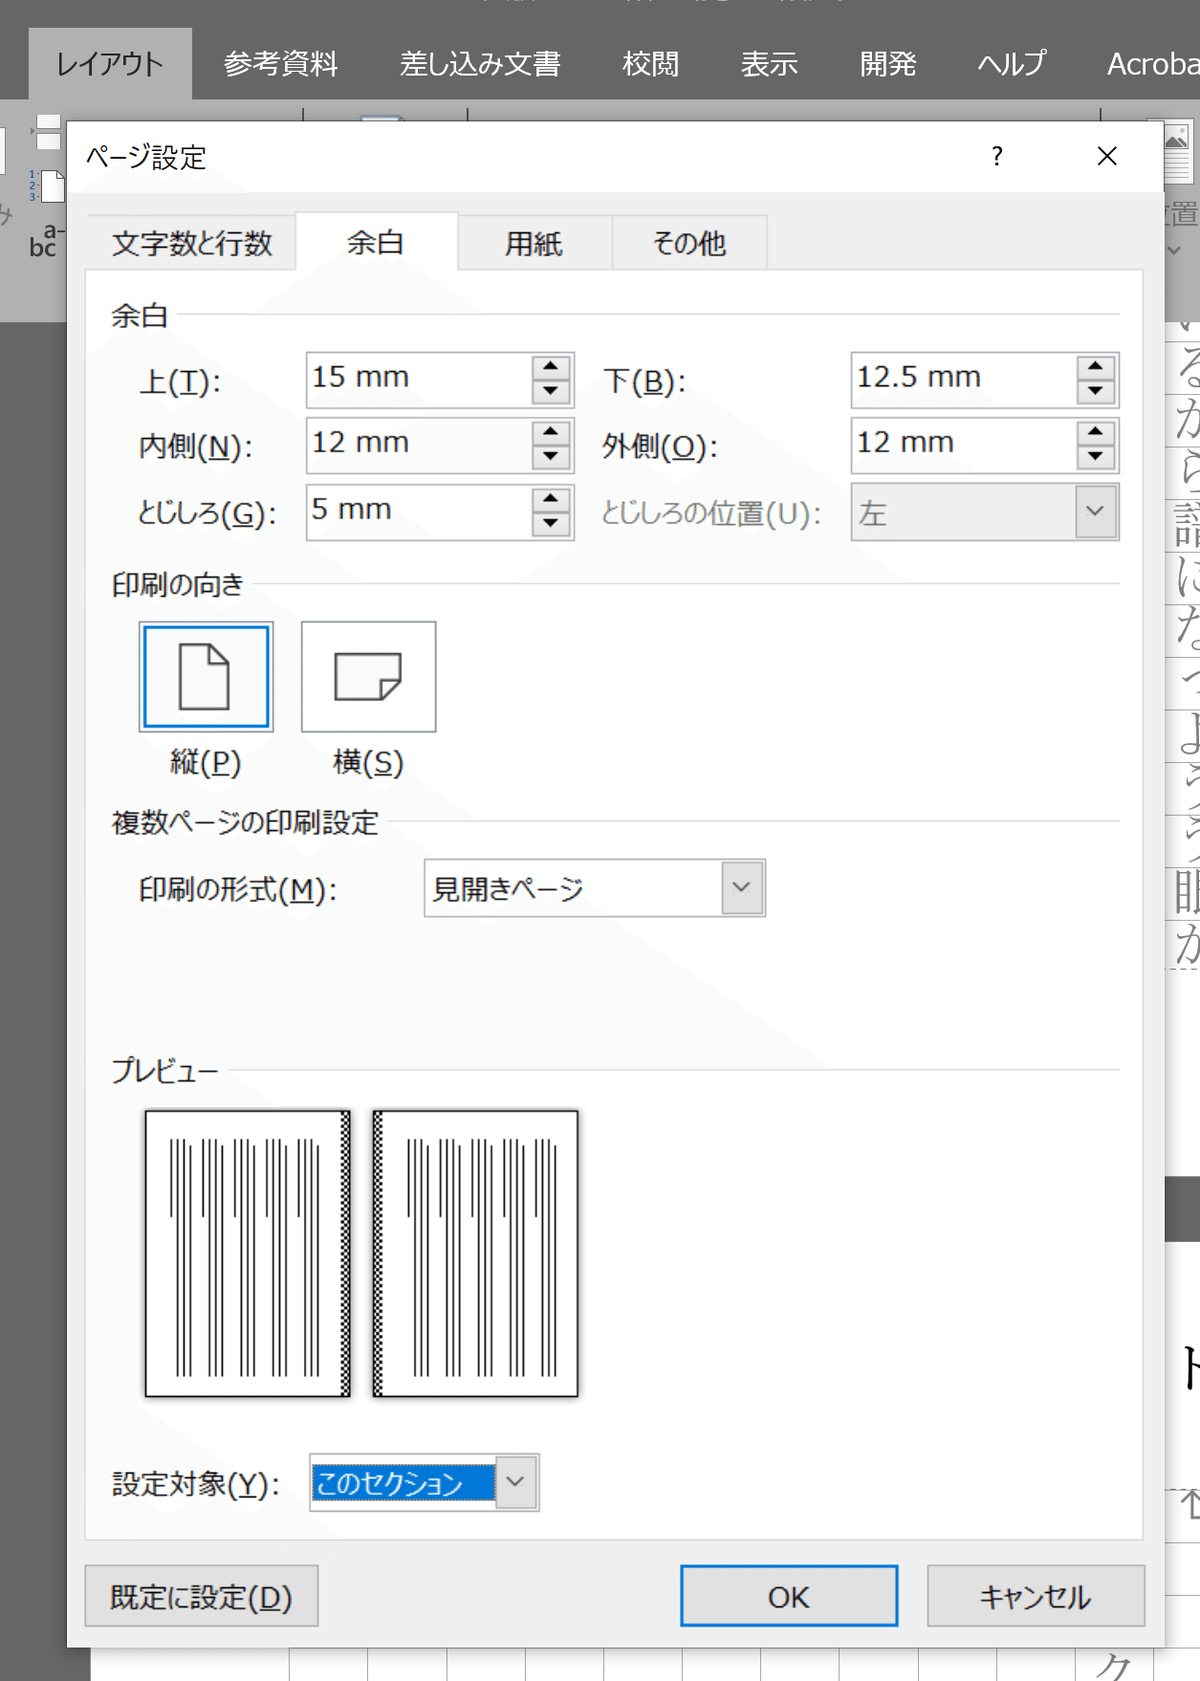
Task: Close the ページ設定 dialog with X
Action: [1107, 156]
